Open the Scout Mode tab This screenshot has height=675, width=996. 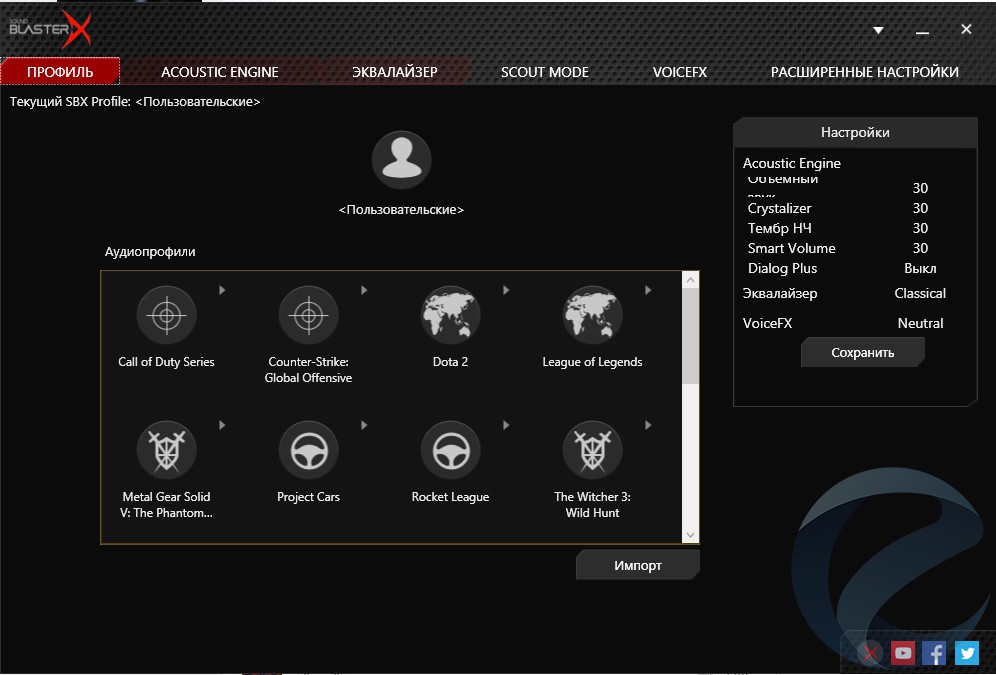(544, 72)
